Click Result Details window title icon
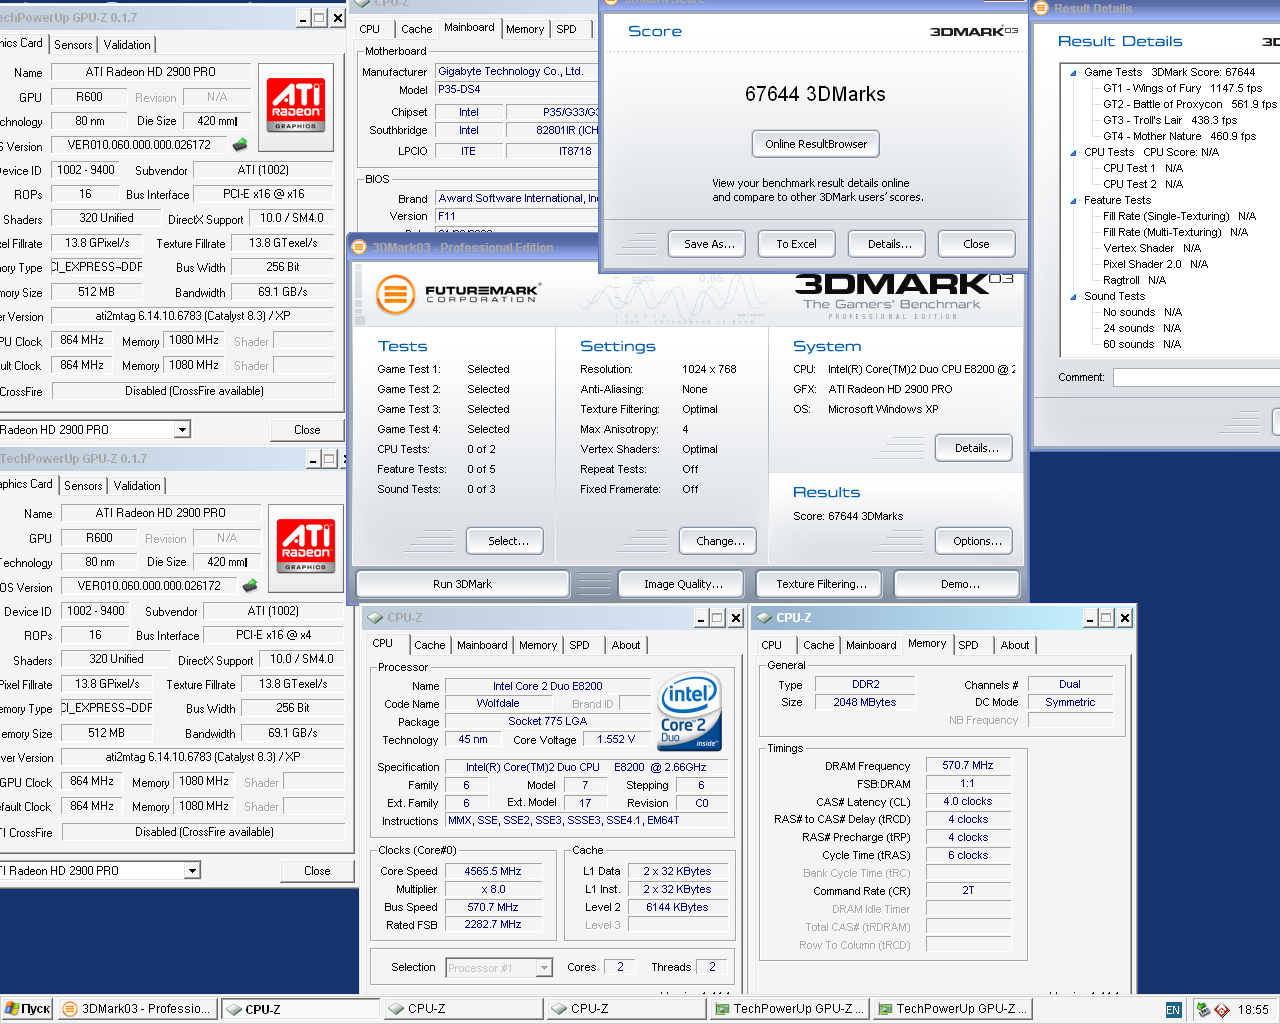Screen dimensions: 1280x1024 tap(1041, 8)
